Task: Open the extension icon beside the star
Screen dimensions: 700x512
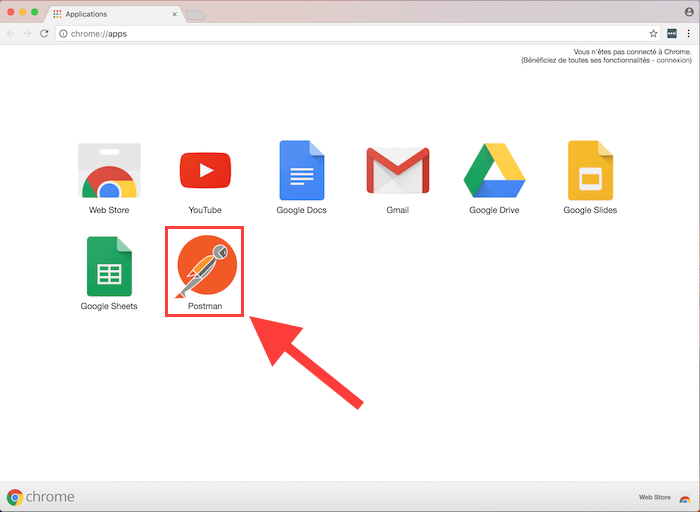Action: (672, 33)
